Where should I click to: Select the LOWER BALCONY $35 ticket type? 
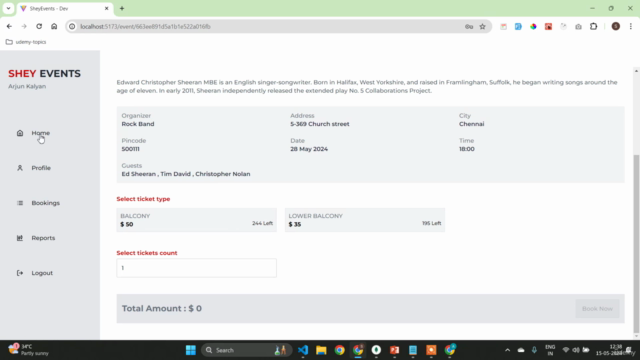point(365,220)
